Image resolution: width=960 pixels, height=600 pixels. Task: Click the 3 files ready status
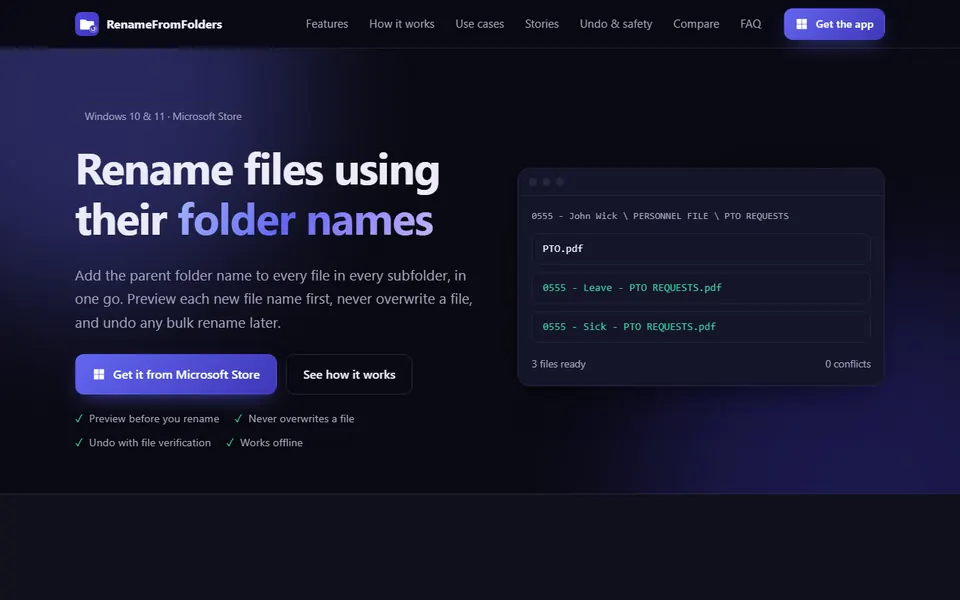pyautogui.click(x=558, y=364)
